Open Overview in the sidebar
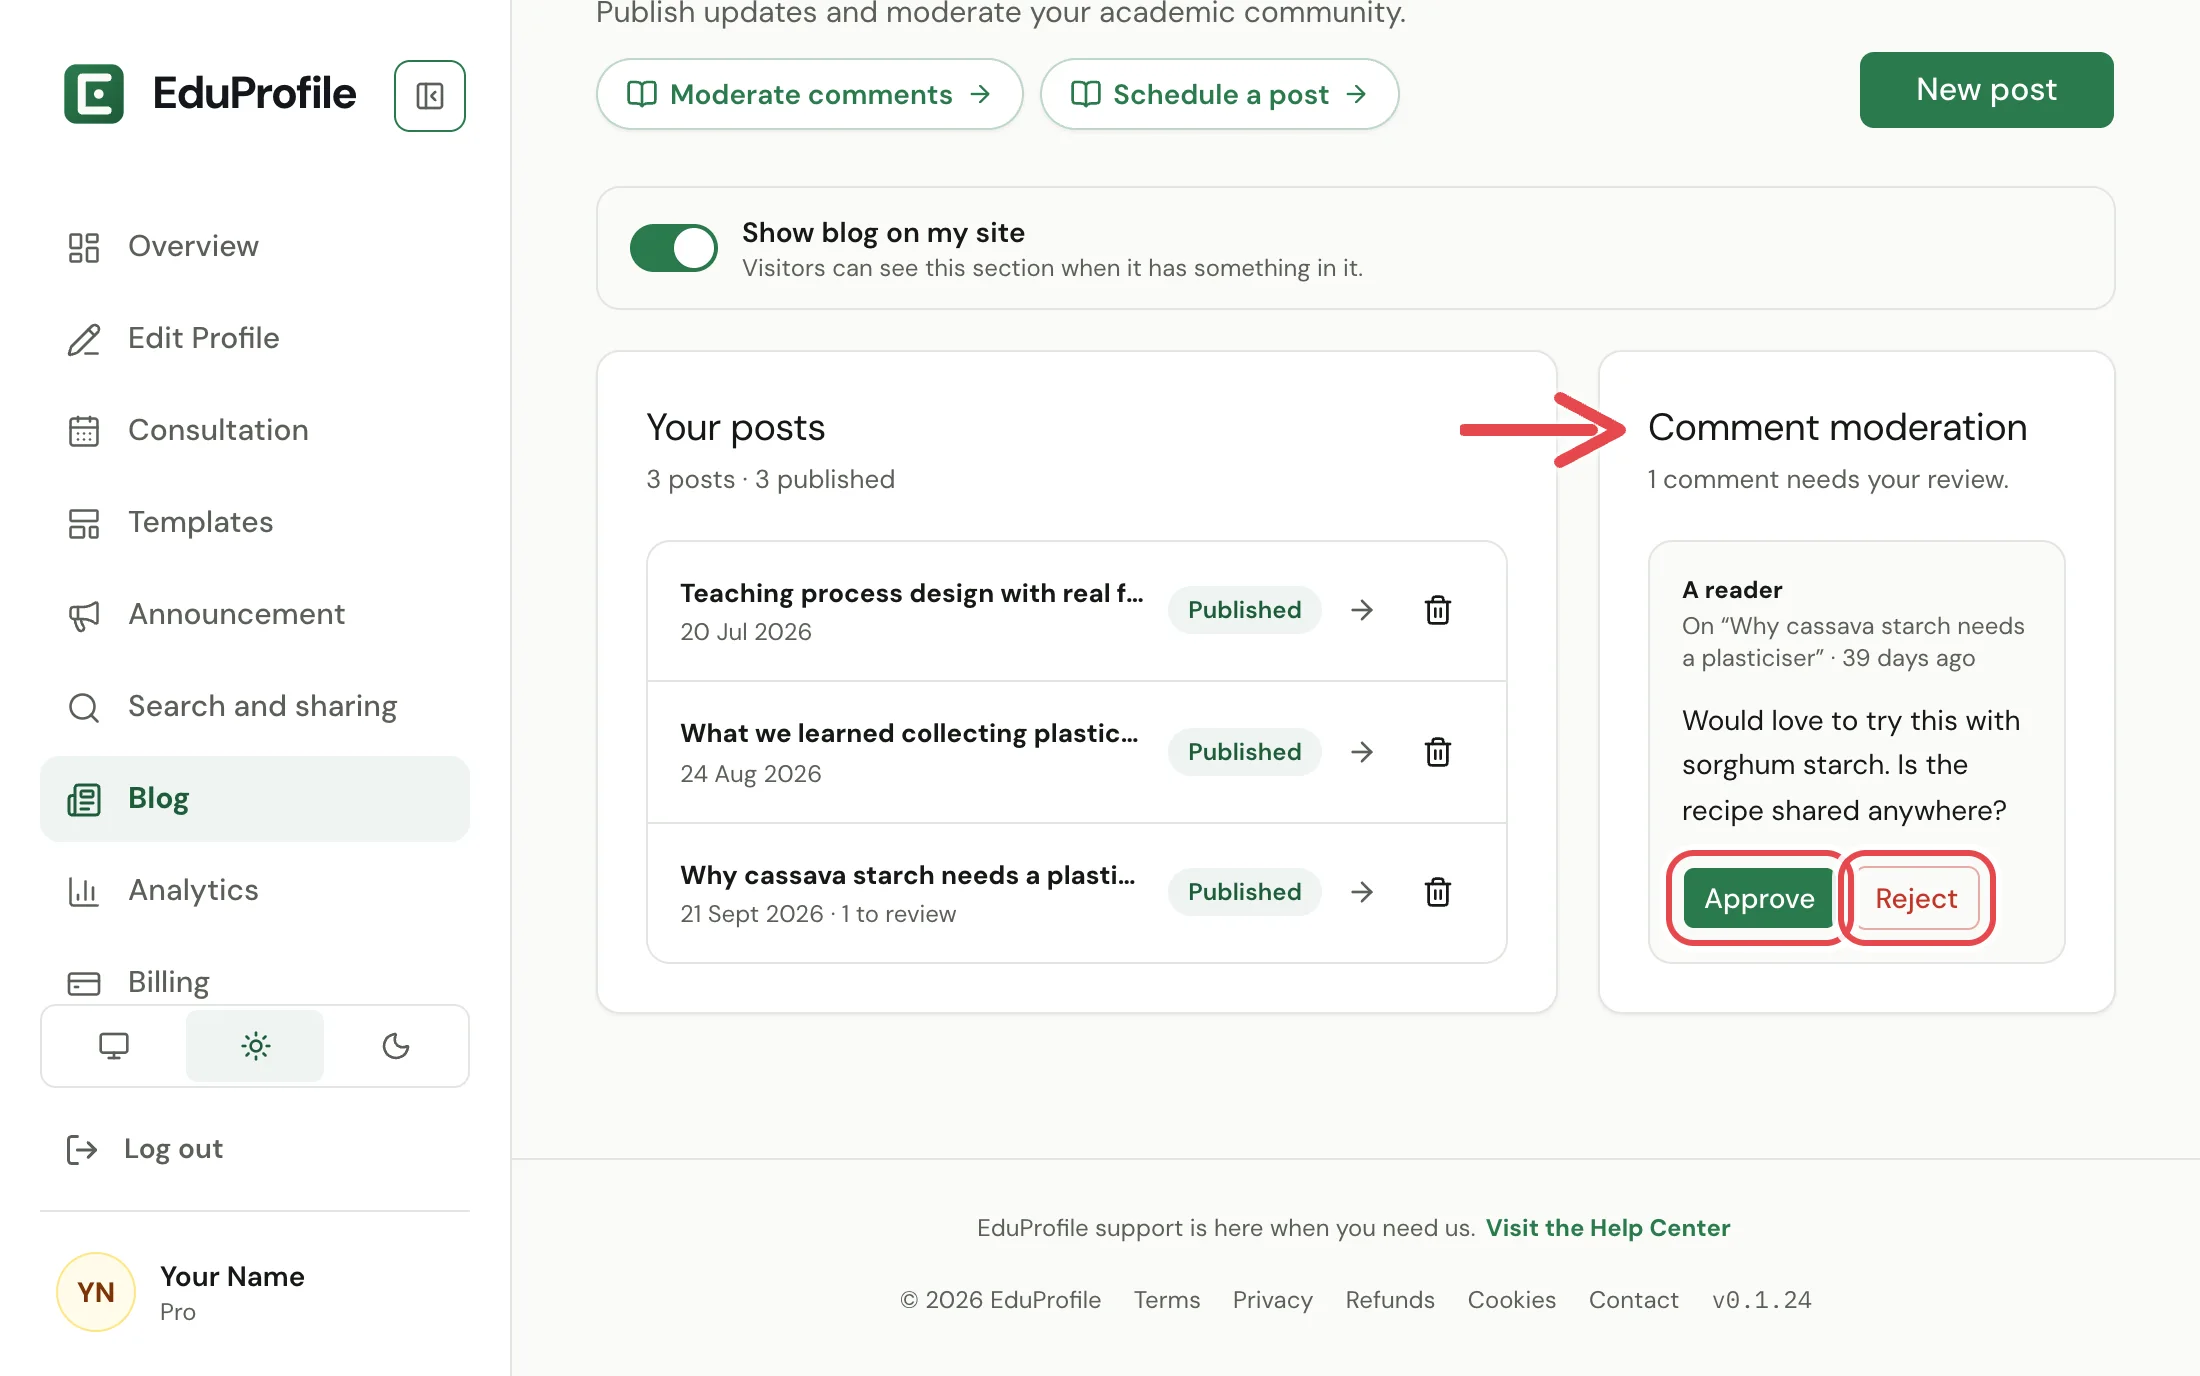2200x1376 pixels. (x=255, y=246)
